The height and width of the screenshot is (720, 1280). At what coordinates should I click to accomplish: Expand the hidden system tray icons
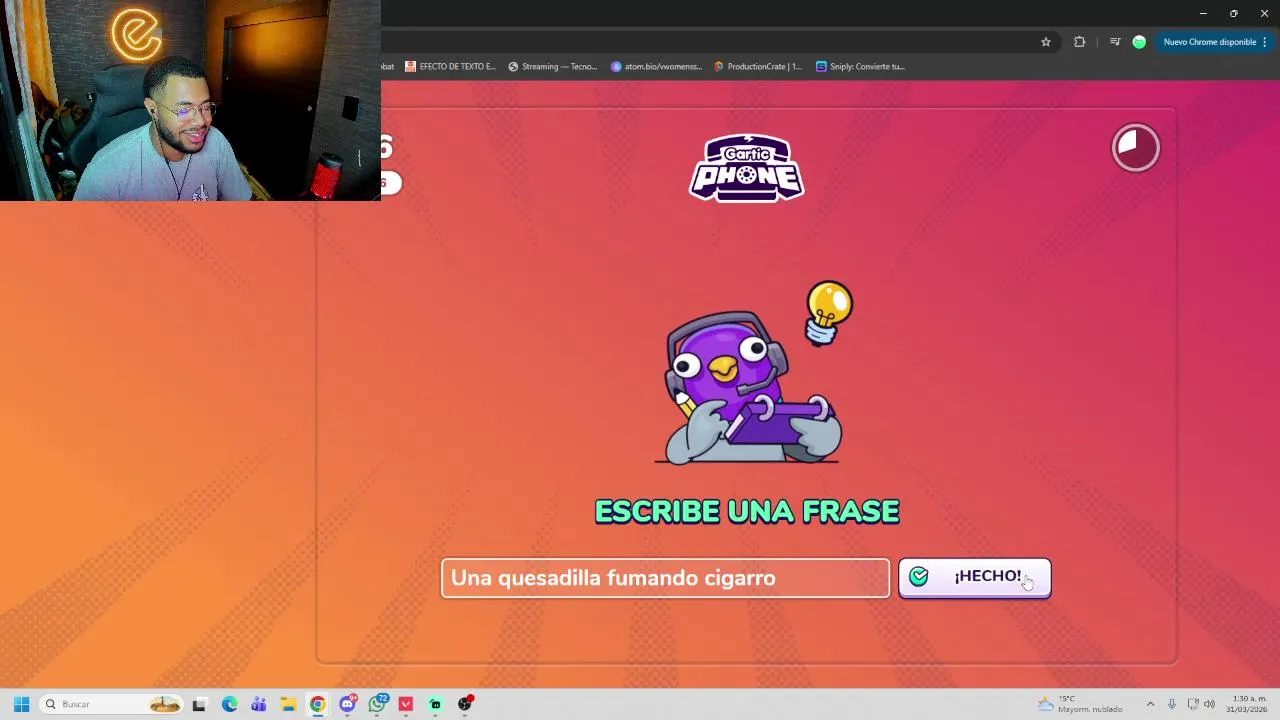[1150, 704]
